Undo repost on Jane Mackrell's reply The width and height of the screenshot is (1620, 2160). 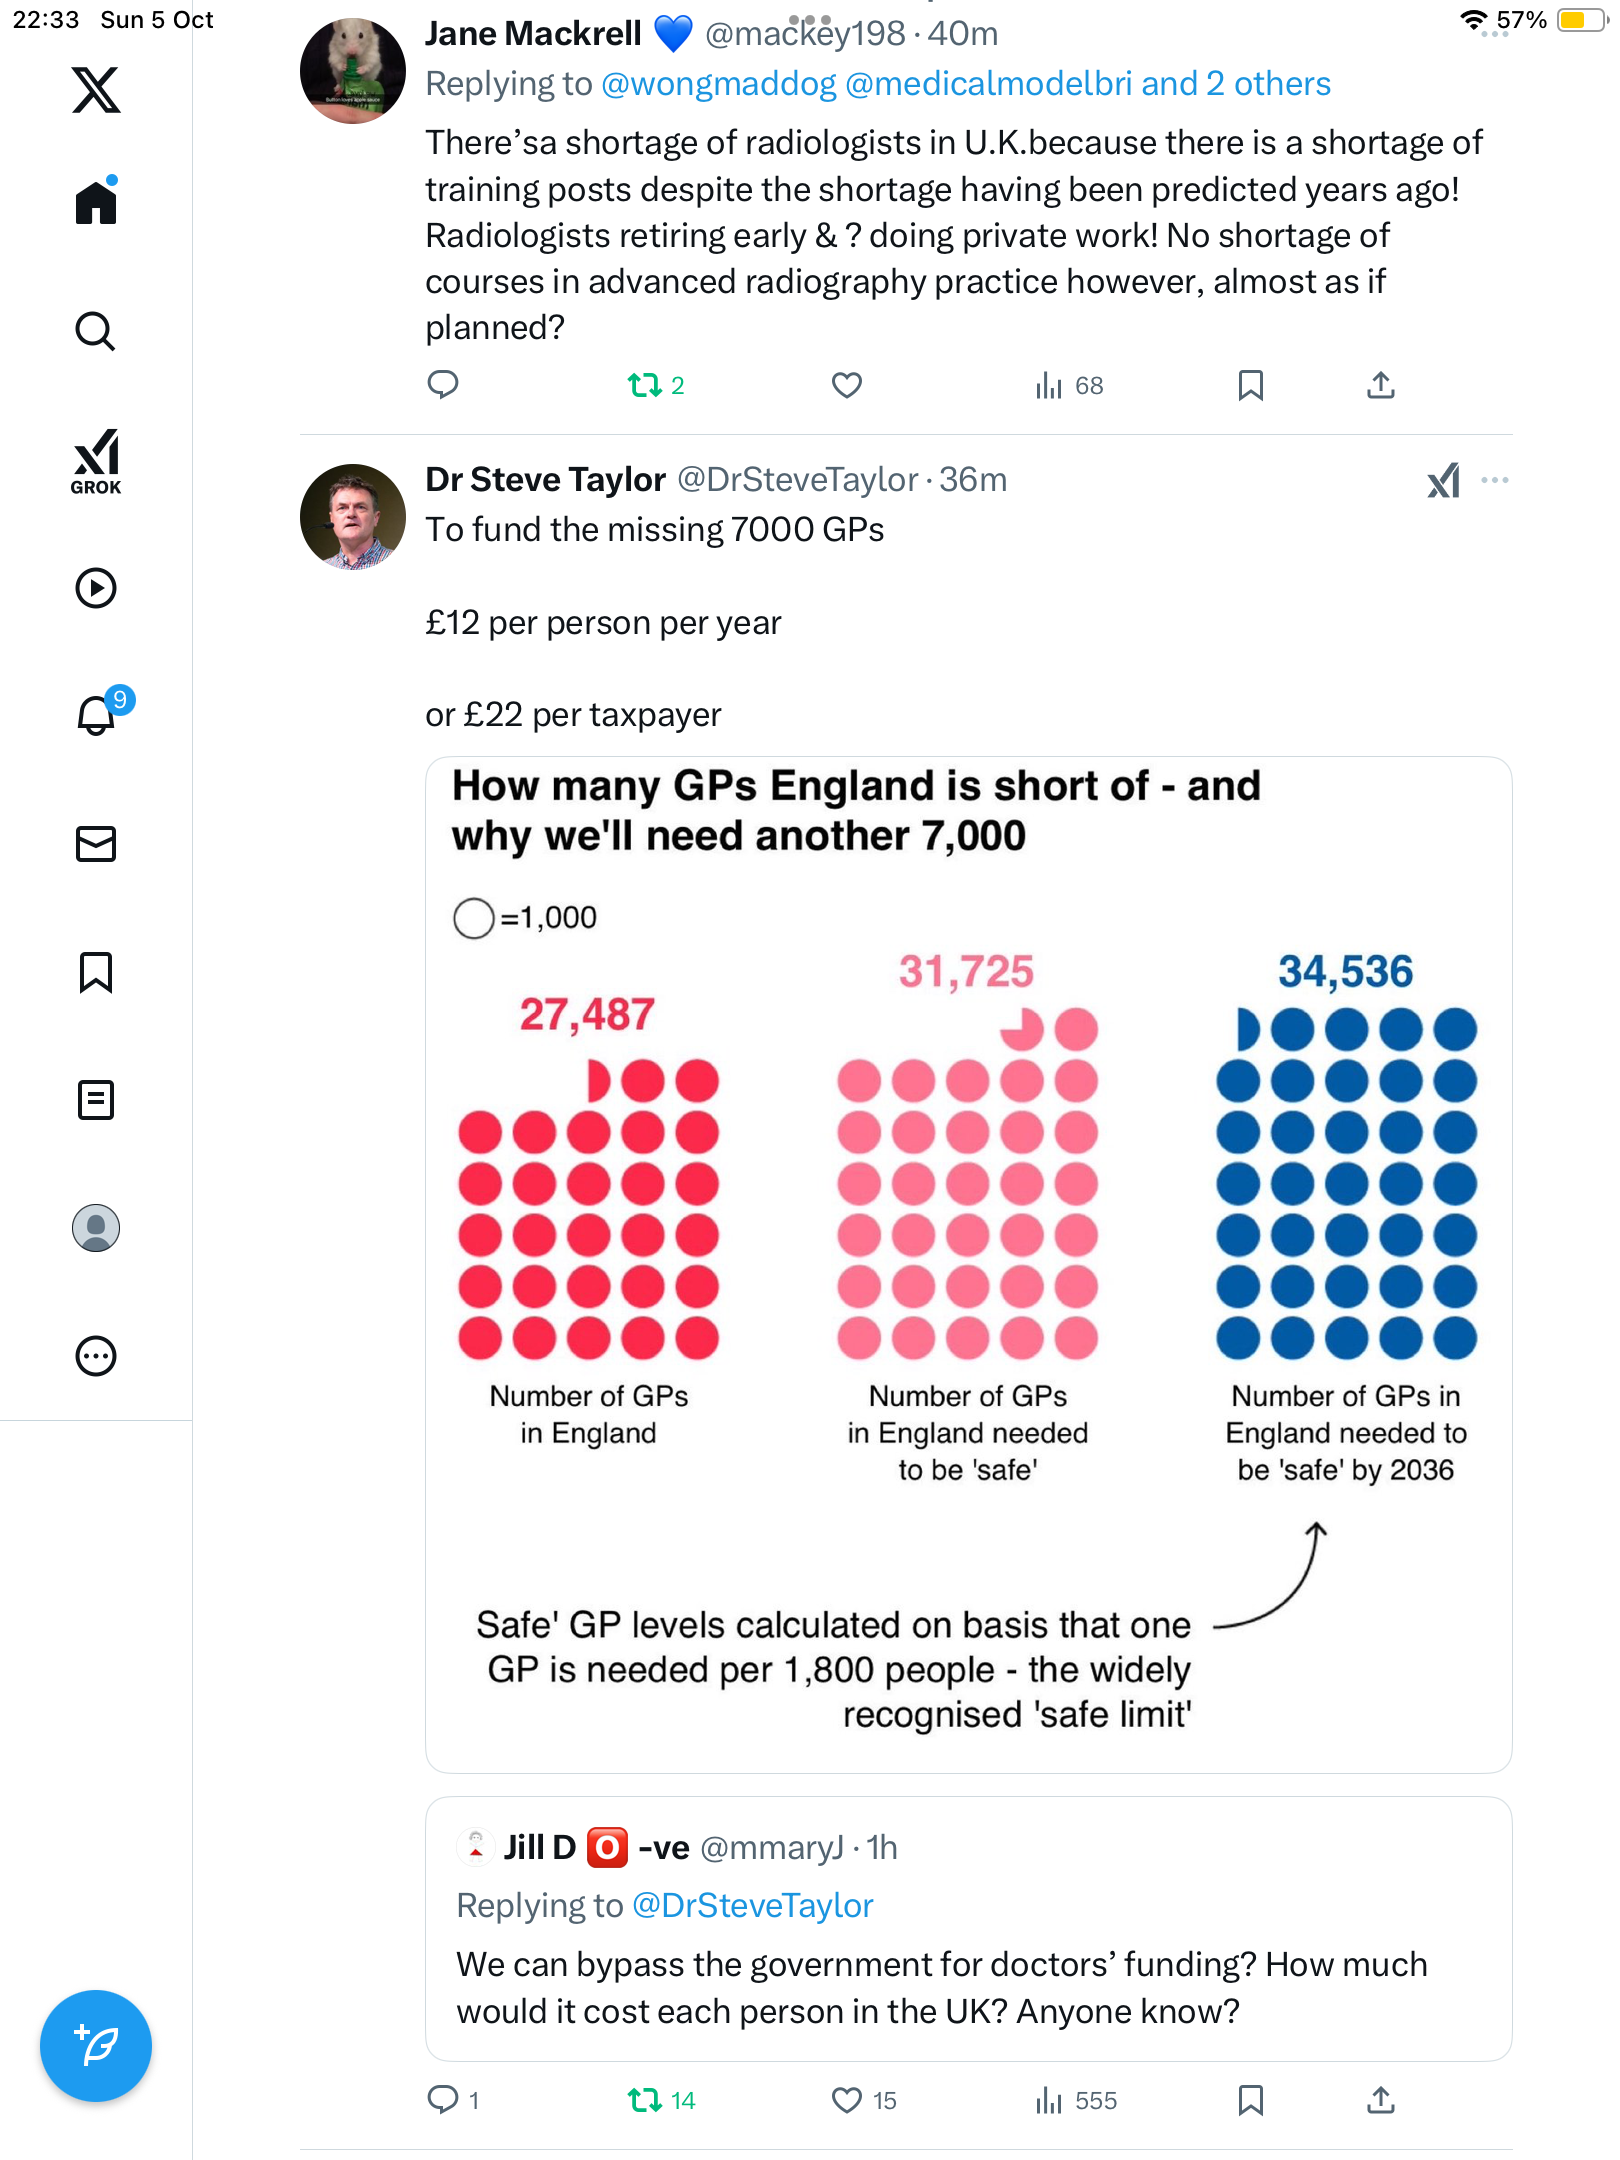645,385
